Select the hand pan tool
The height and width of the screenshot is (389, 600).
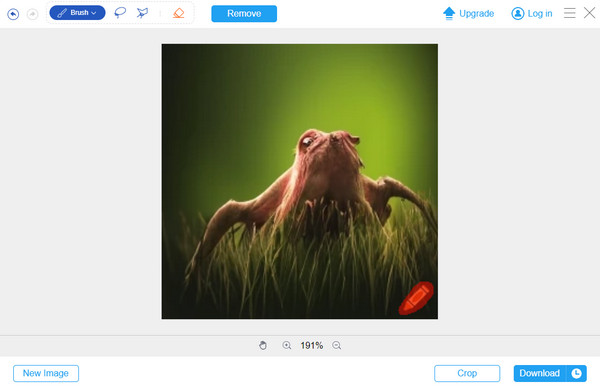click(263, 345)
